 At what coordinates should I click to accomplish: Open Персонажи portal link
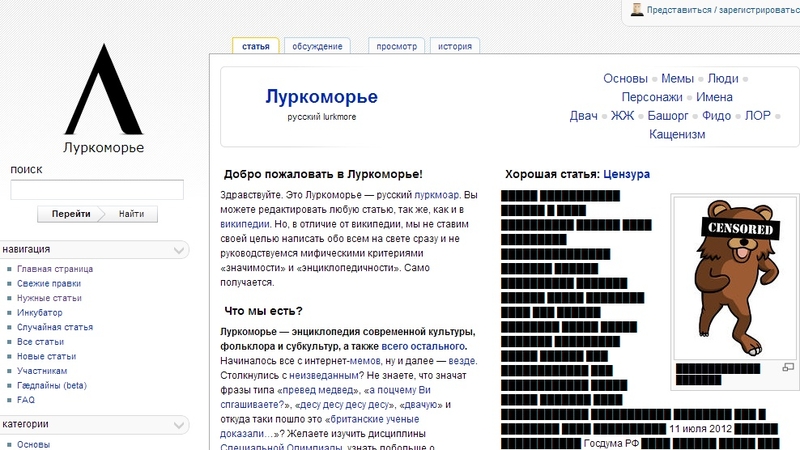(x=652, y=97)
